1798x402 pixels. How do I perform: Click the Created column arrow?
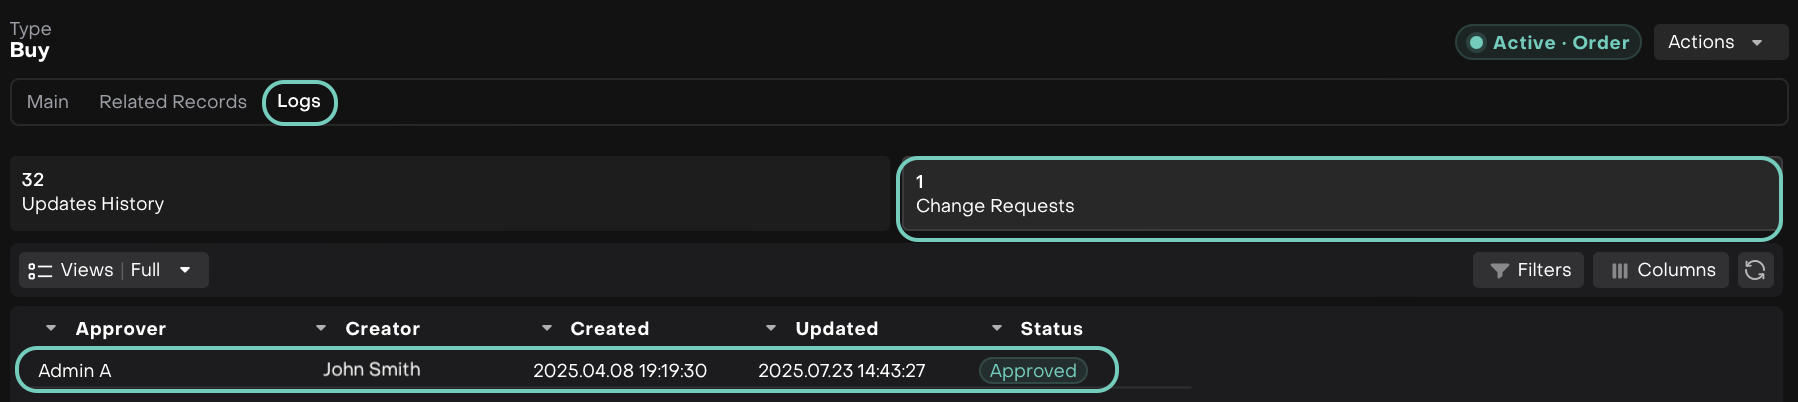(547, 328)
